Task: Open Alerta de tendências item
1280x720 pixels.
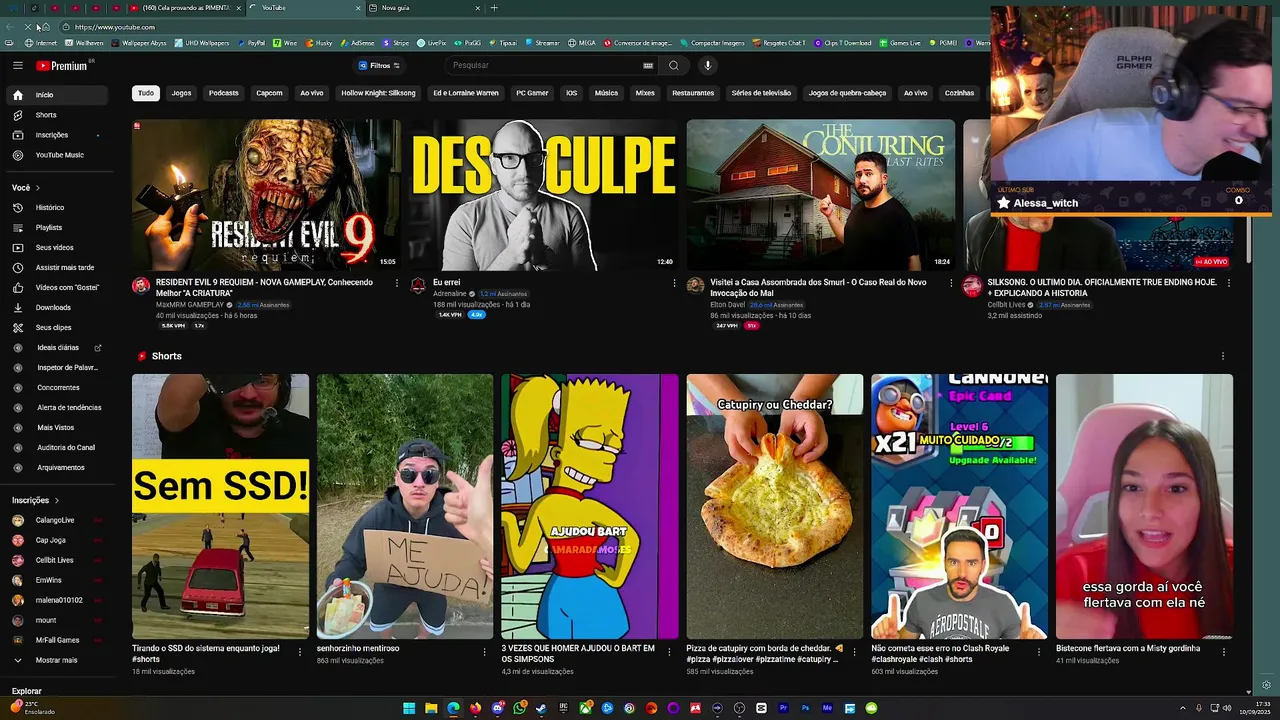Action: click(56, 407)
